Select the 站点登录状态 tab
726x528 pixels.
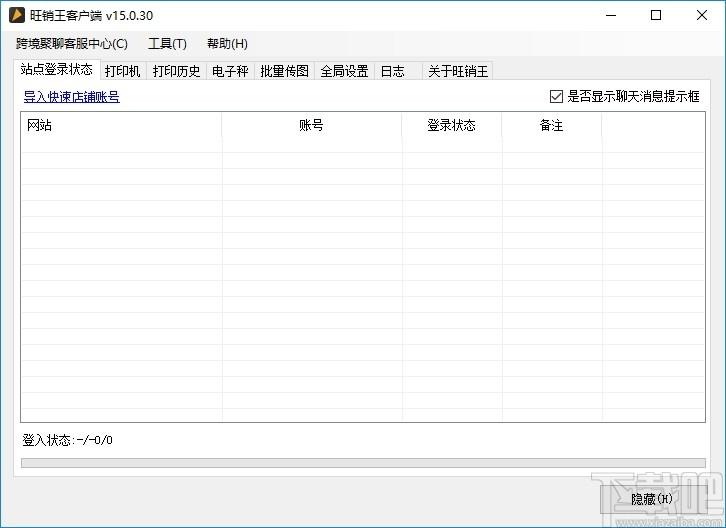click(57, 69)
